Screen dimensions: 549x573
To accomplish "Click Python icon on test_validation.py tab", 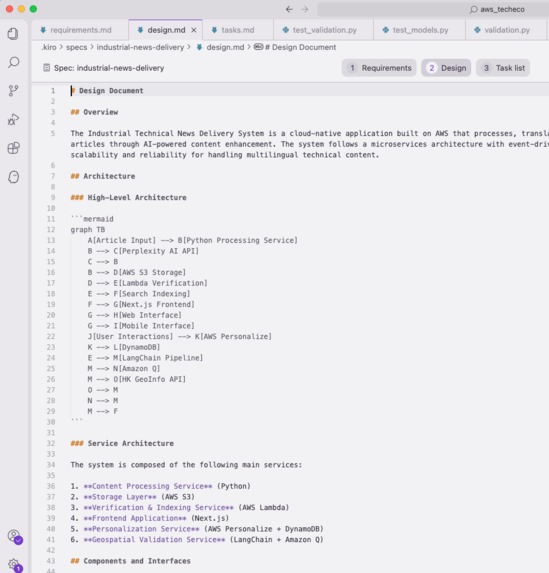I will [285, 30].
